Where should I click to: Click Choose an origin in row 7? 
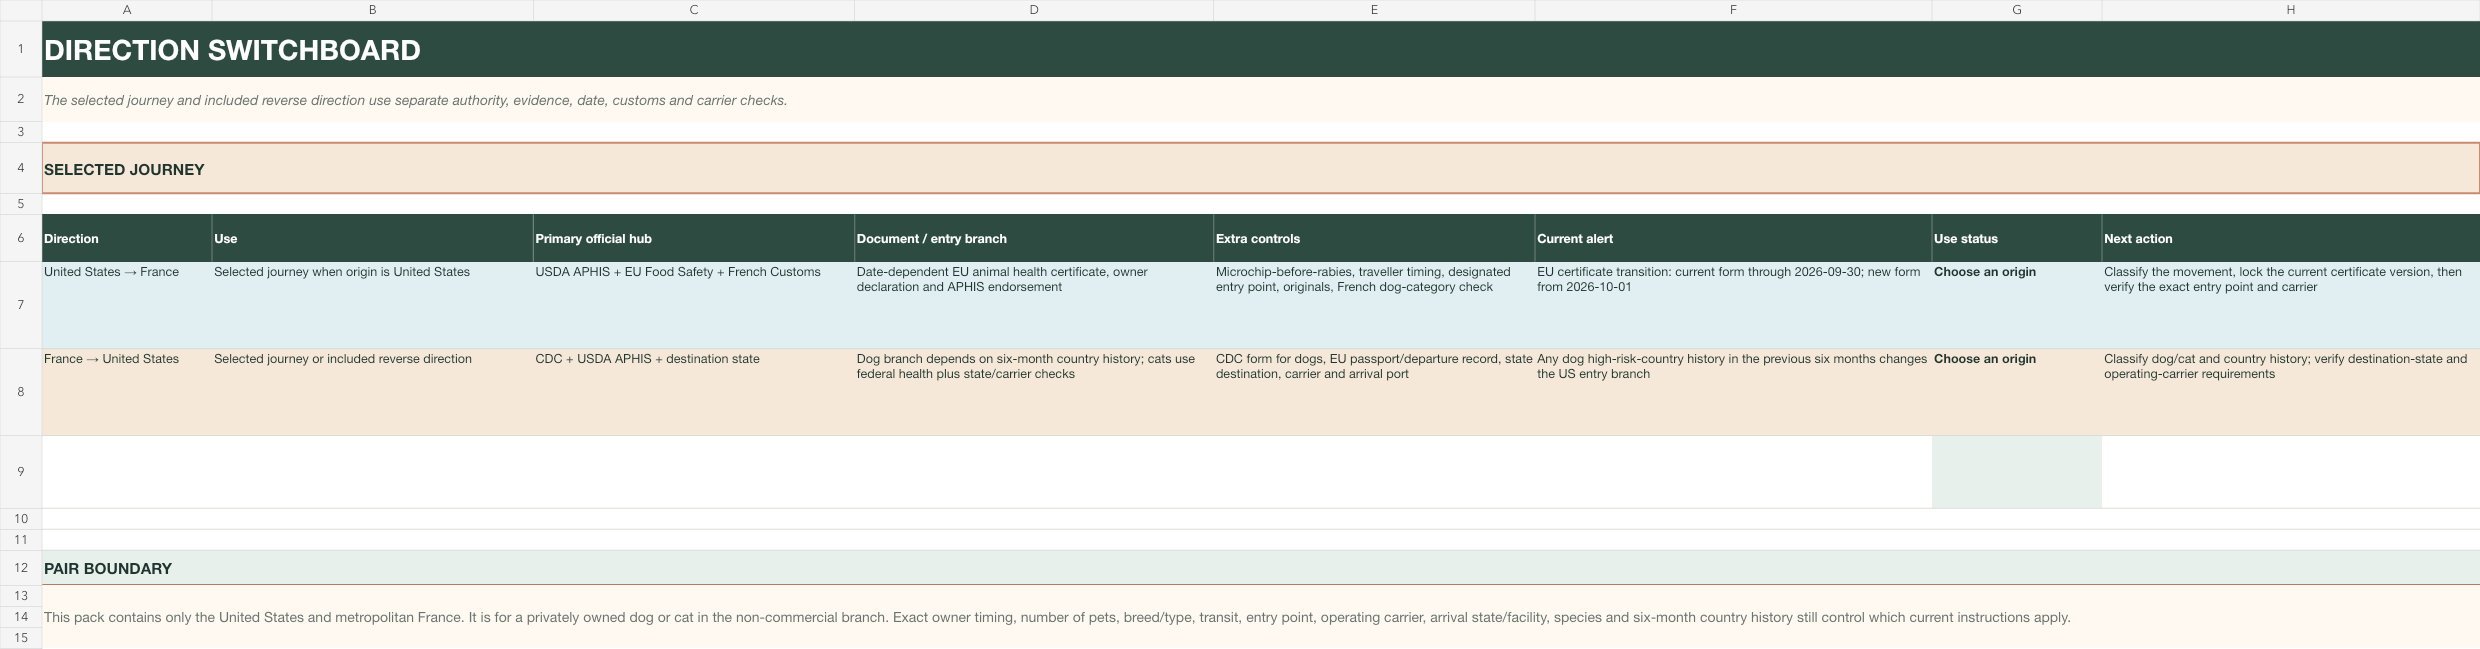1984,272
